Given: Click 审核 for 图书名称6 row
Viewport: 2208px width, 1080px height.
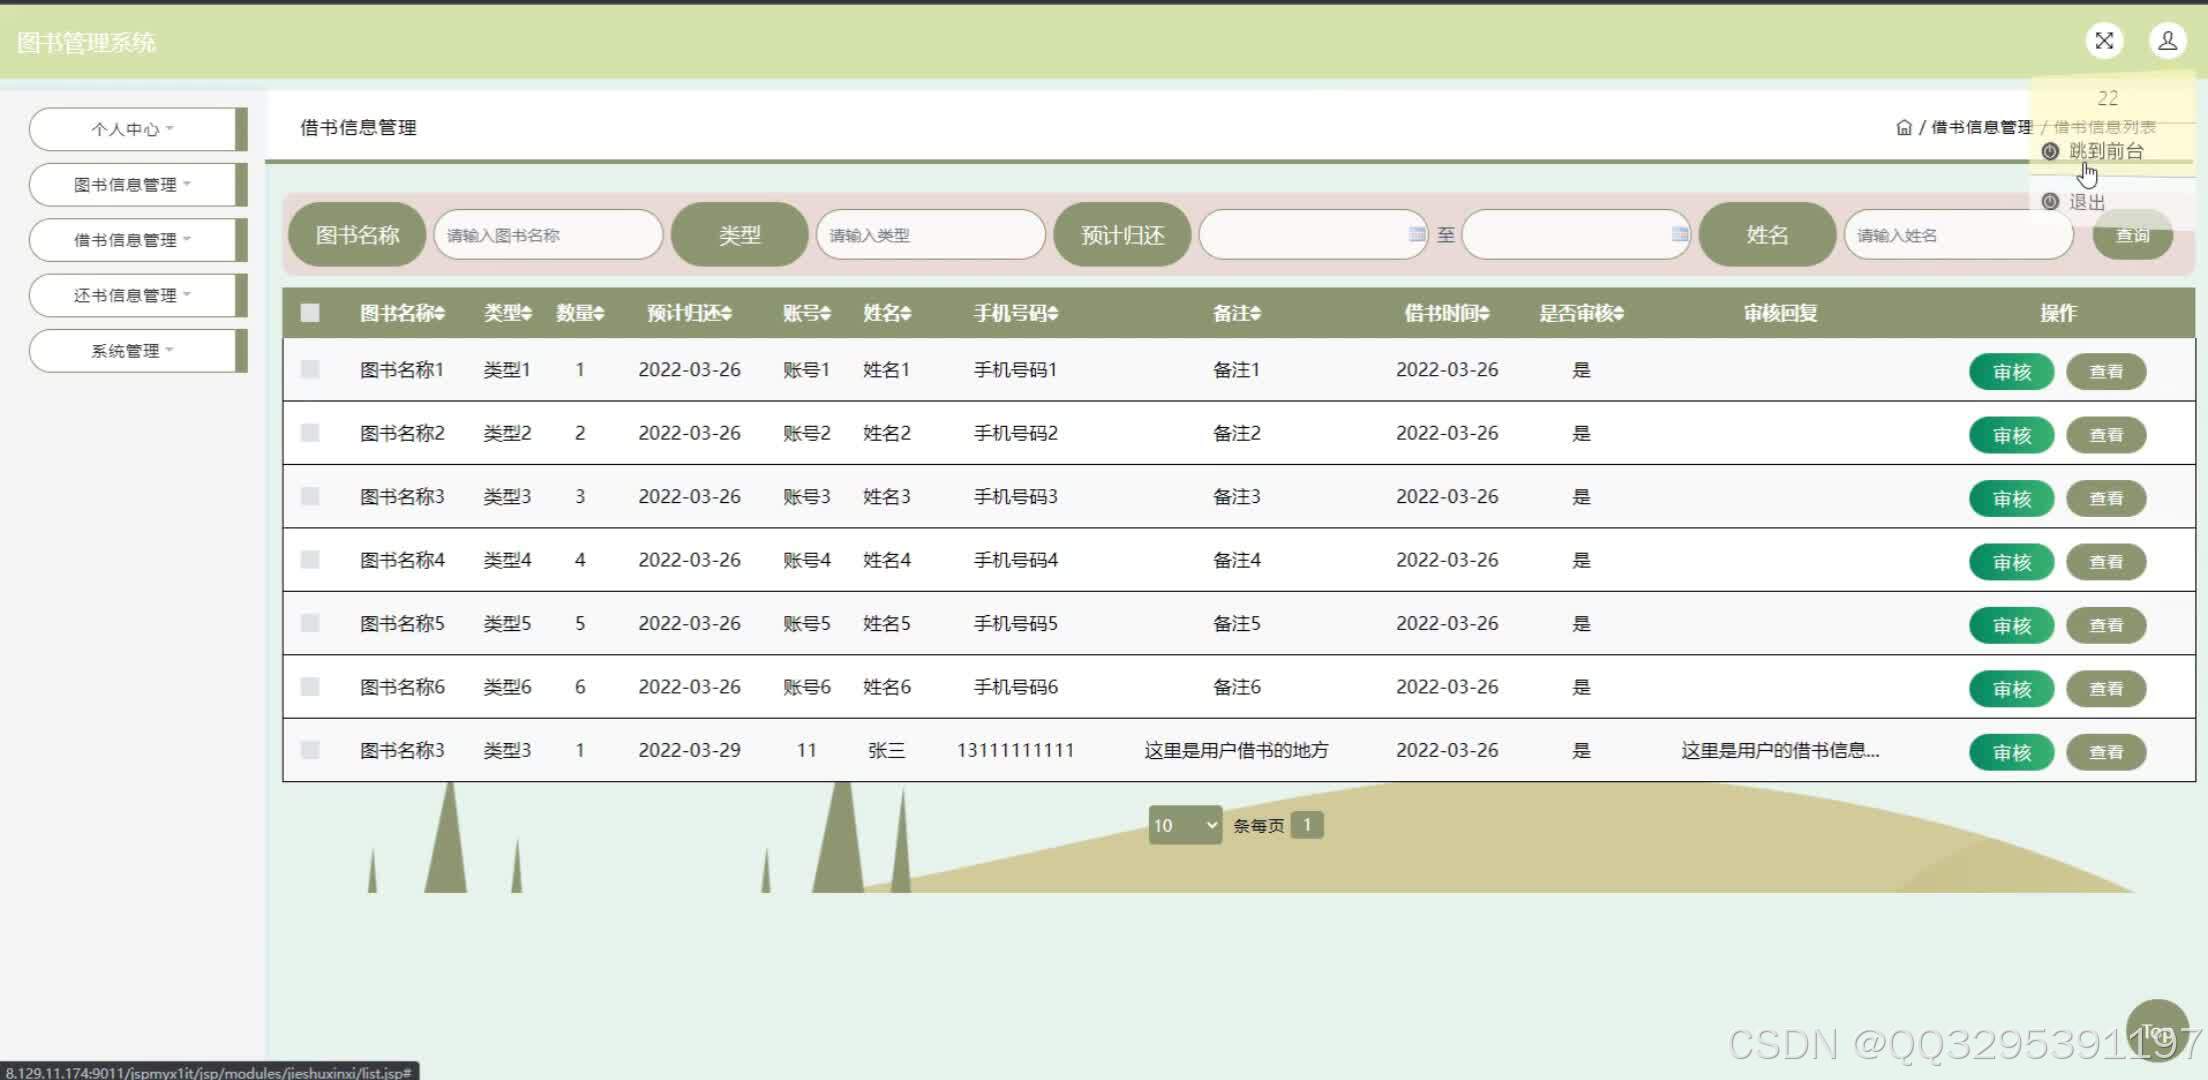Looking at the screenshot, I should [2011, 689].
